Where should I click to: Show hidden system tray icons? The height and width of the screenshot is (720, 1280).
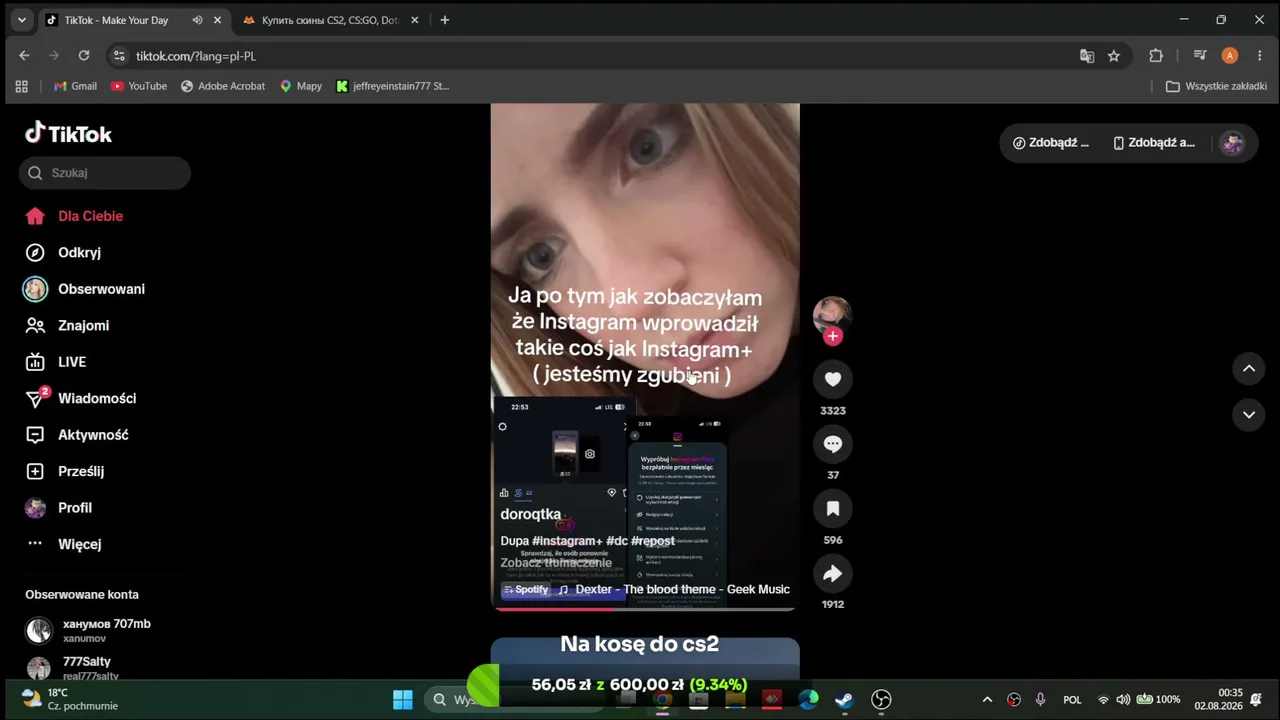987,699
